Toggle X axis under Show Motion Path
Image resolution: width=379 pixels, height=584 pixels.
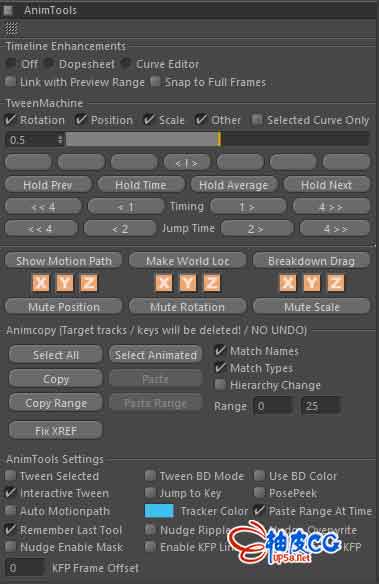[x=41, y=283]
